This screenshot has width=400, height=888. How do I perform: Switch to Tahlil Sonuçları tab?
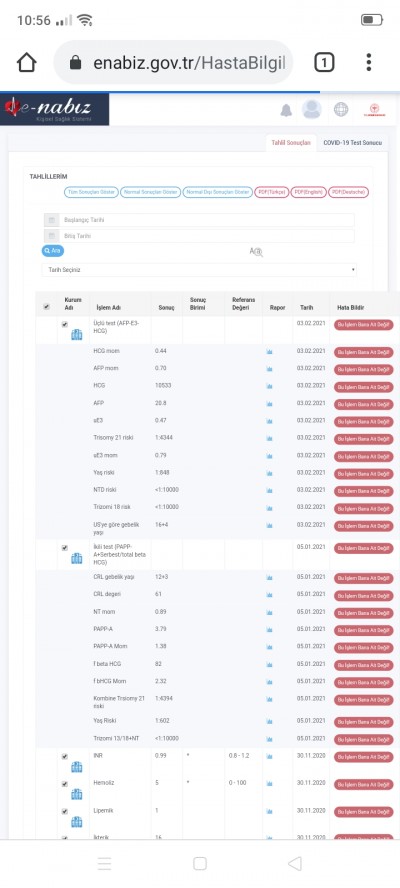pyautogui.click(x=291, y=143)
